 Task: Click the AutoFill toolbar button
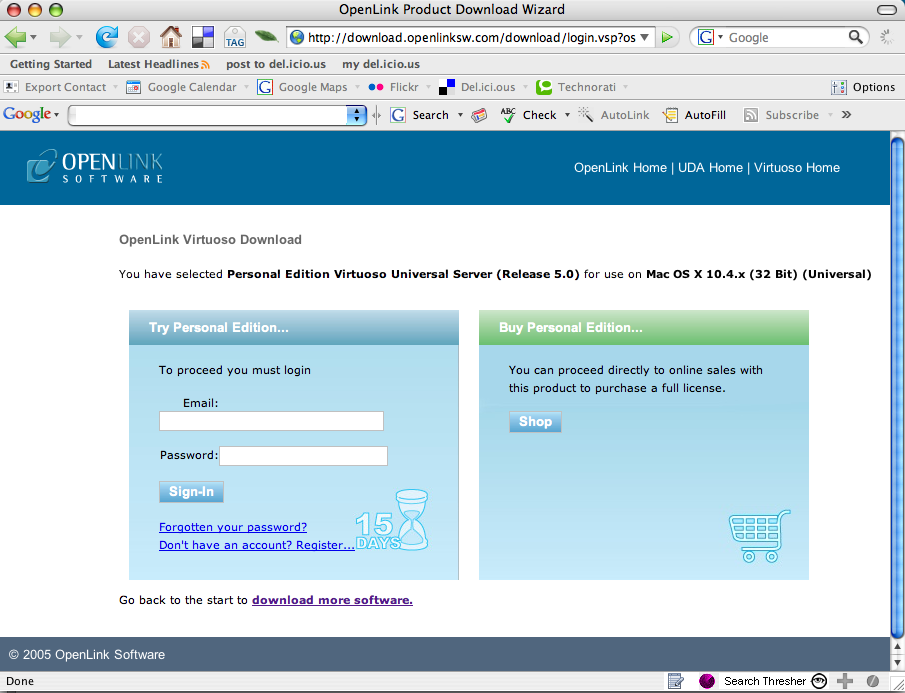[694, 115]
